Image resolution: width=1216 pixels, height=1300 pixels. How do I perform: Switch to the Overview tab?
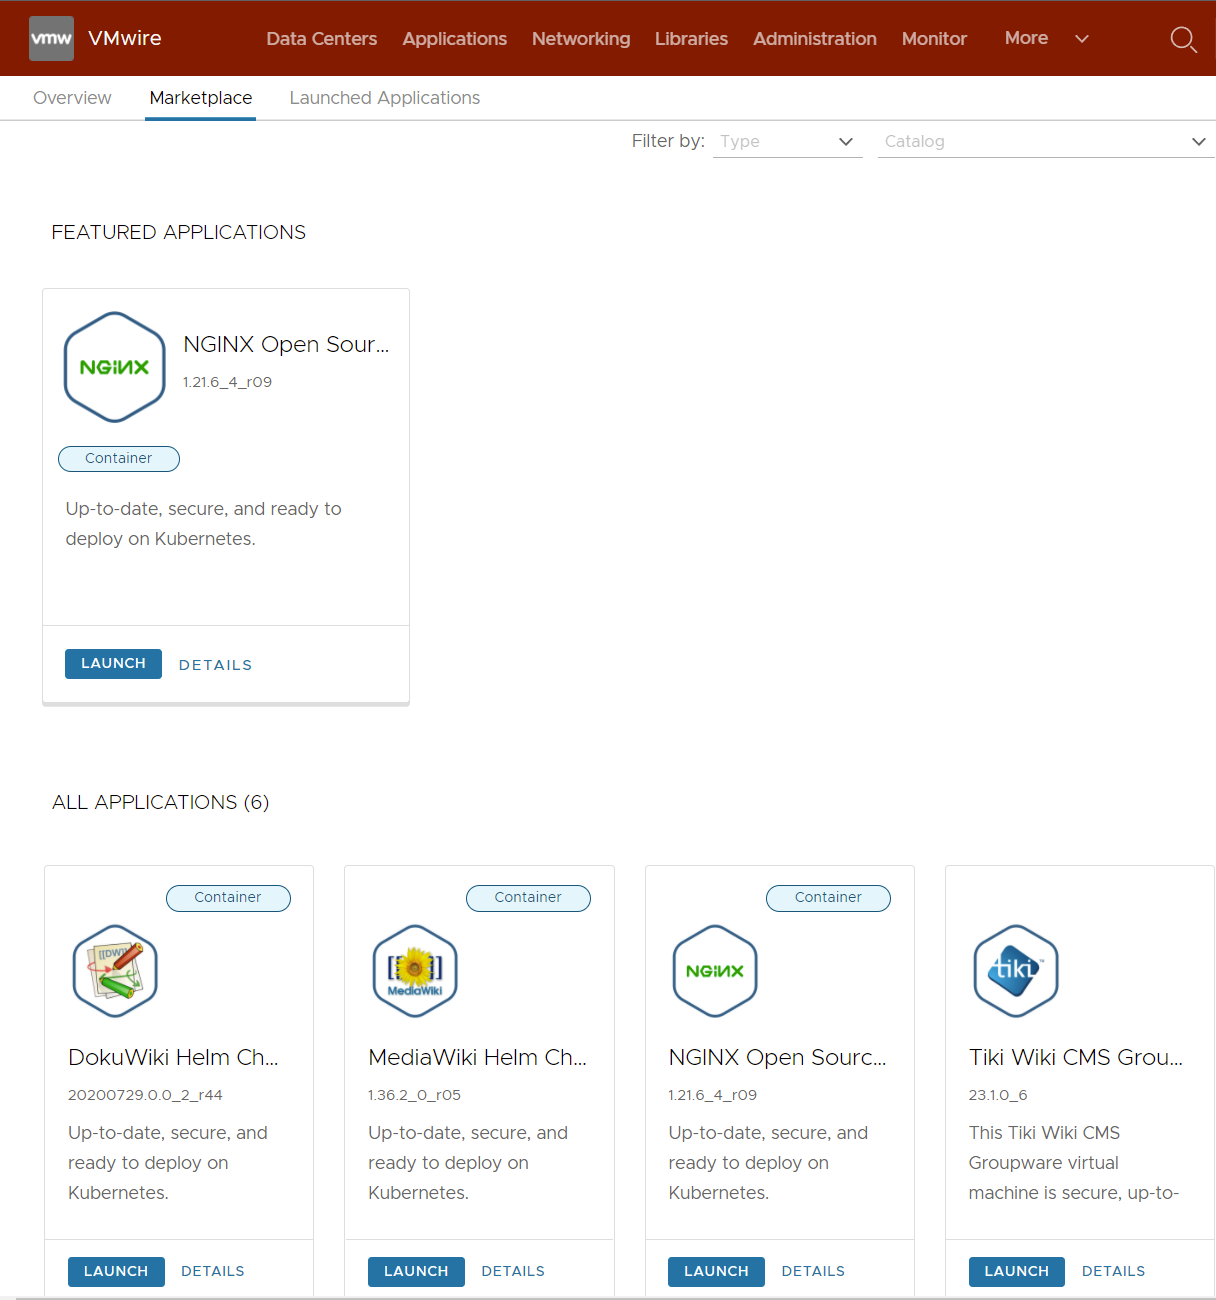tap(72, 98)
